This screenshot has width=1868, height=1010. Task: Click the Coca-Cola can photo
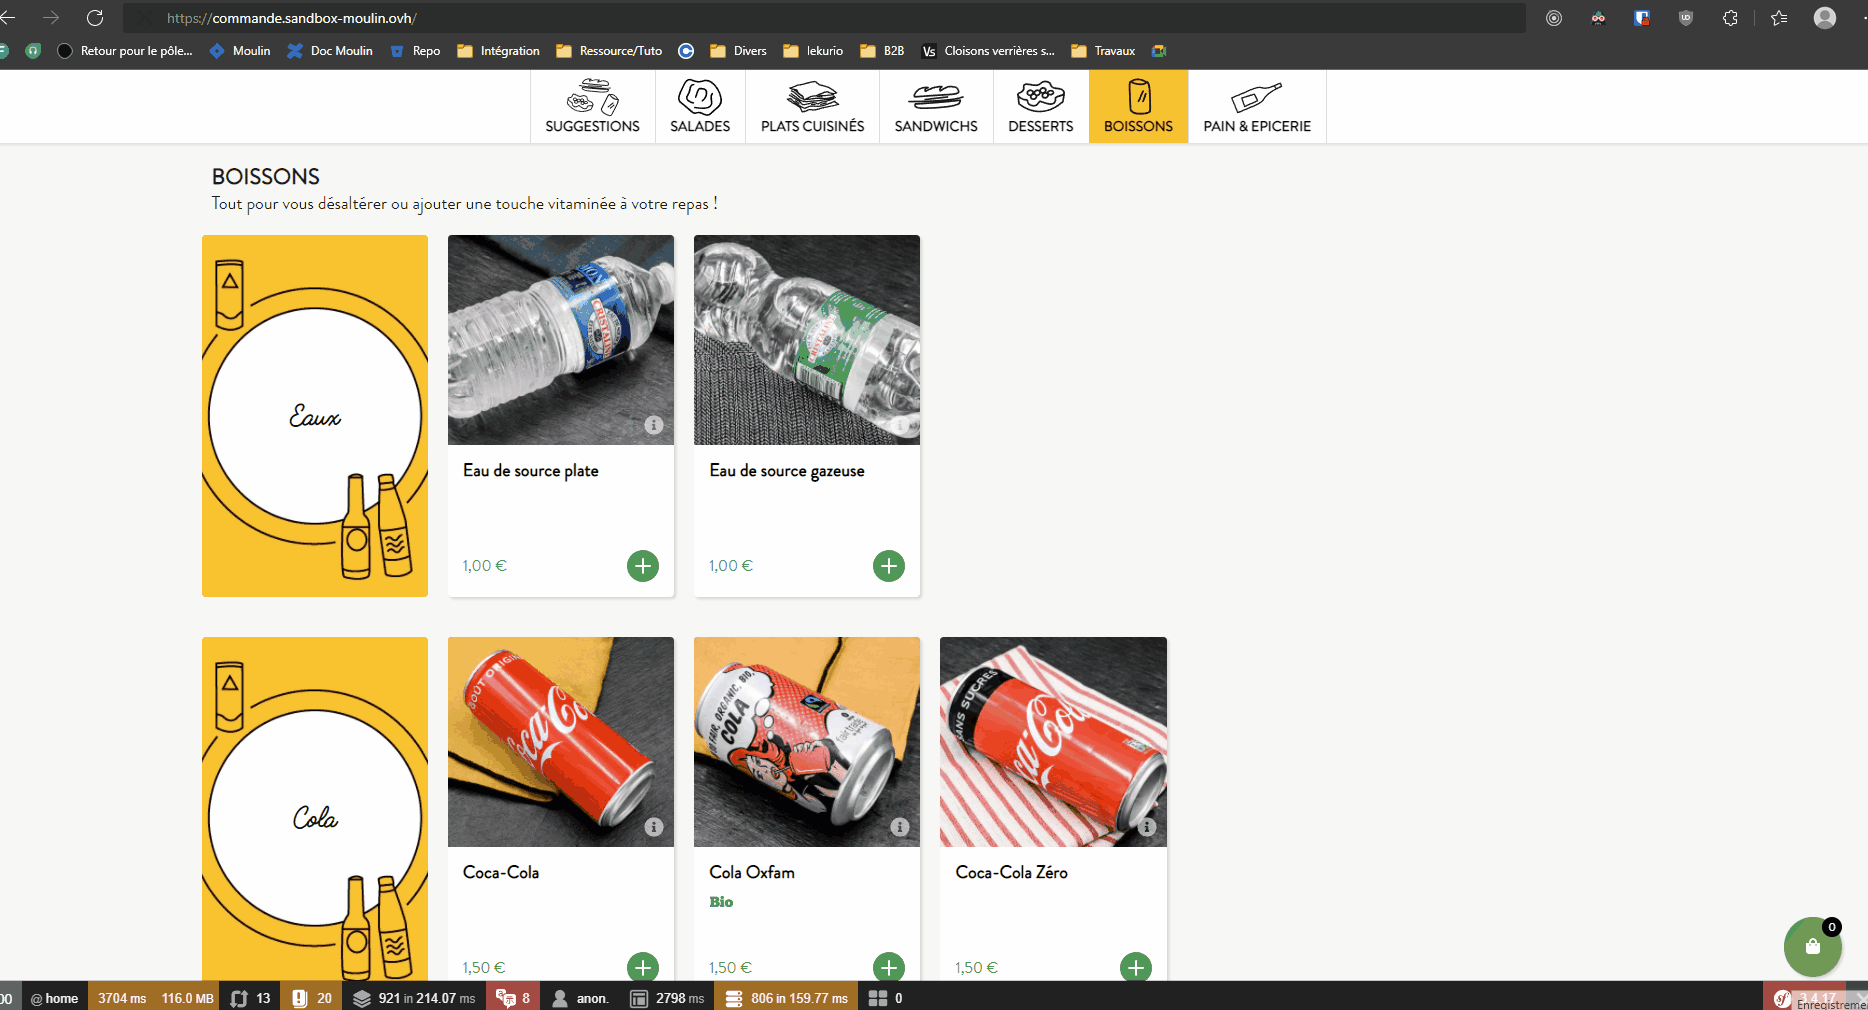tap(561, 742)
